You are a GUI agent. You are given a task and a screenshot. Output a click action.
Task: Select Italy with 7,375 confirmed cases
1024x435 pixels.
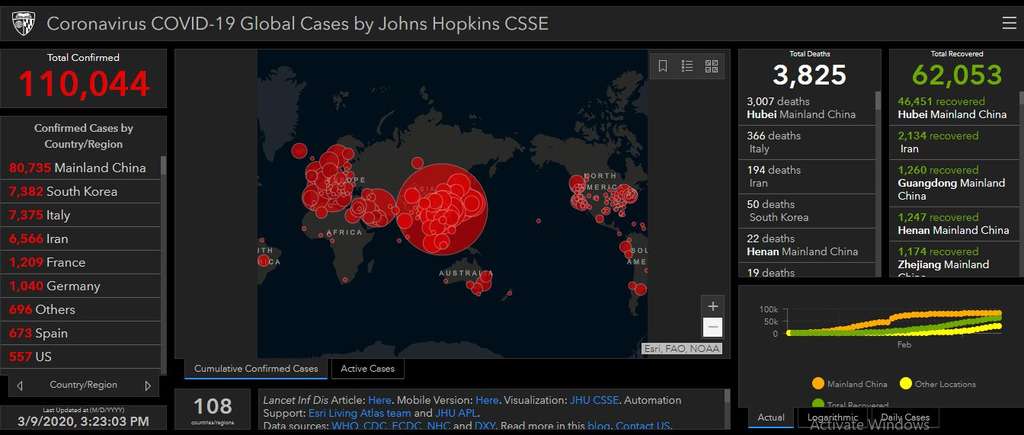click(x=80, y=215)
